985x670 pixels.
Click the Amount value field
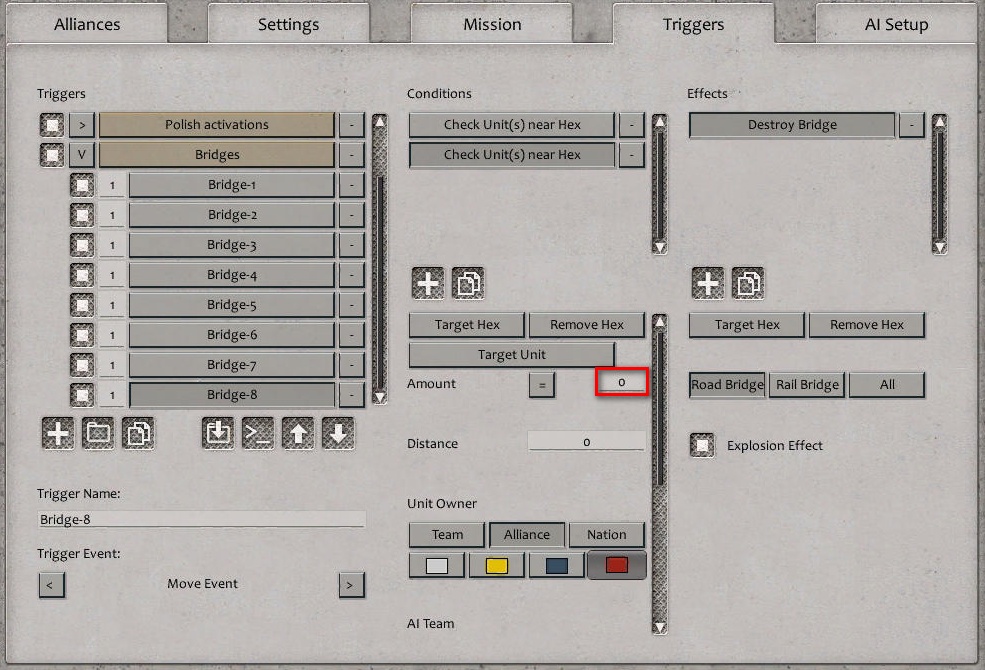(621, 382)
